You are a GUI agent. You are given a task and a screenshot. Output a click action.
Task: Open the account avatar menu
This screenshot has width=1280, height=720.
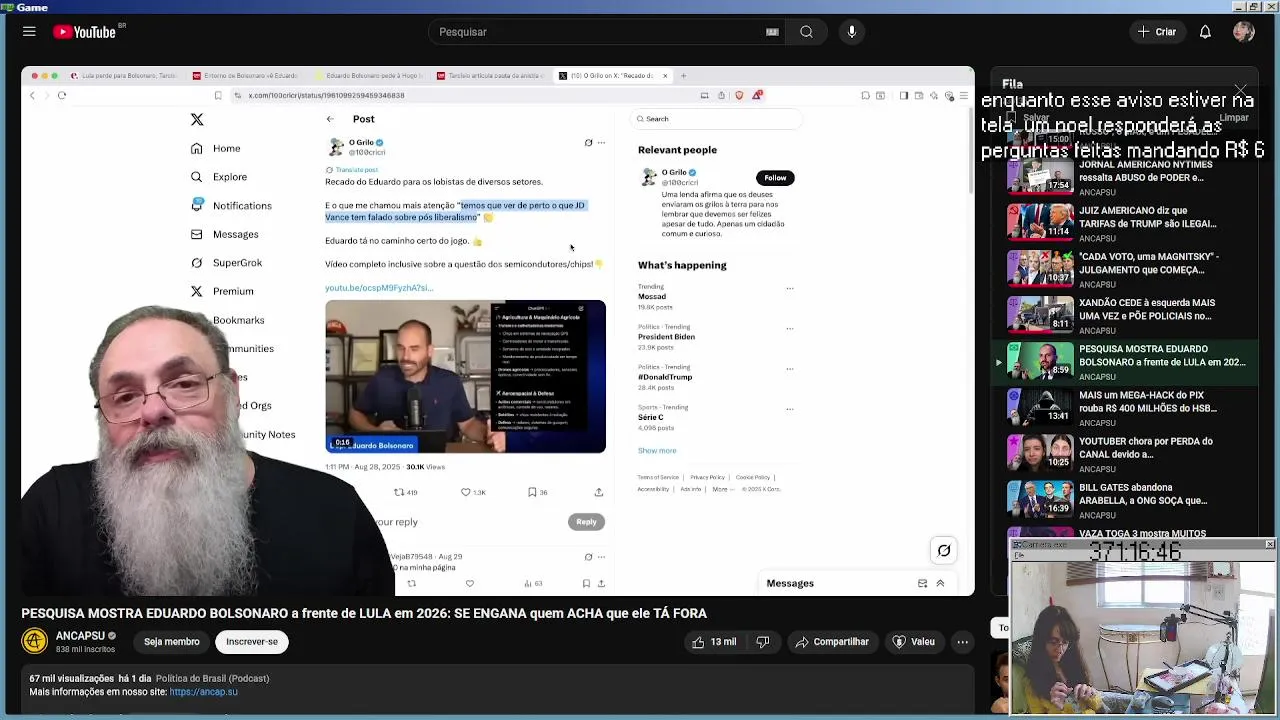coord(1244,32)
